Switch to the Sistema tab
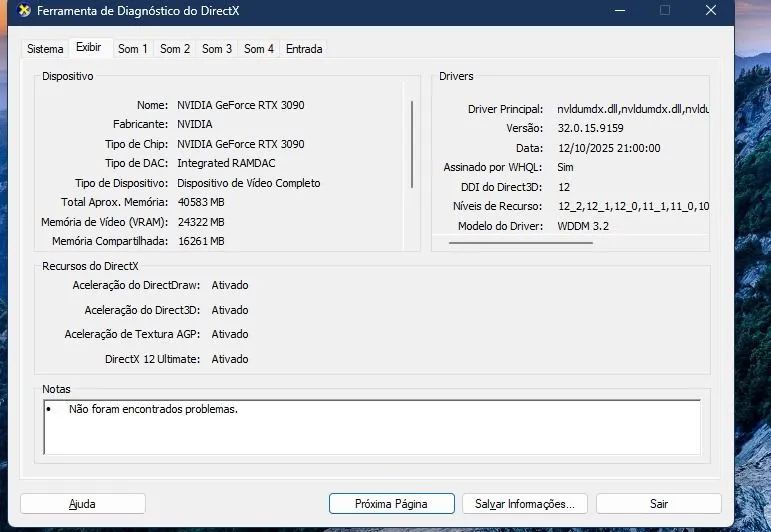This screenshot has width=771, height=532. point(45,49)
